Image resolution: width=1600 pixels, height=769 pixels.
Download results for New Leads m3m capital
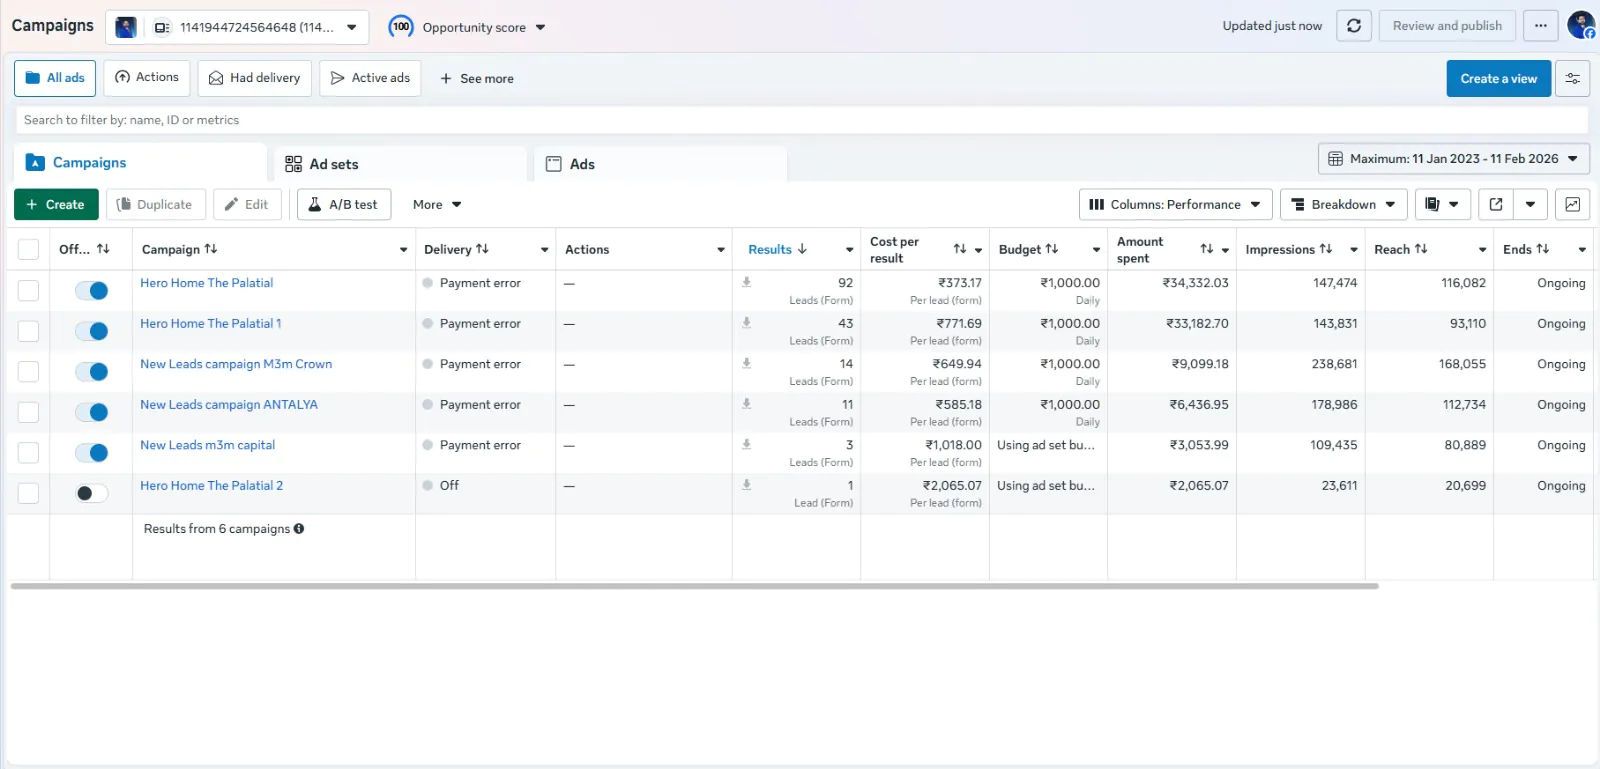[747, 445]
